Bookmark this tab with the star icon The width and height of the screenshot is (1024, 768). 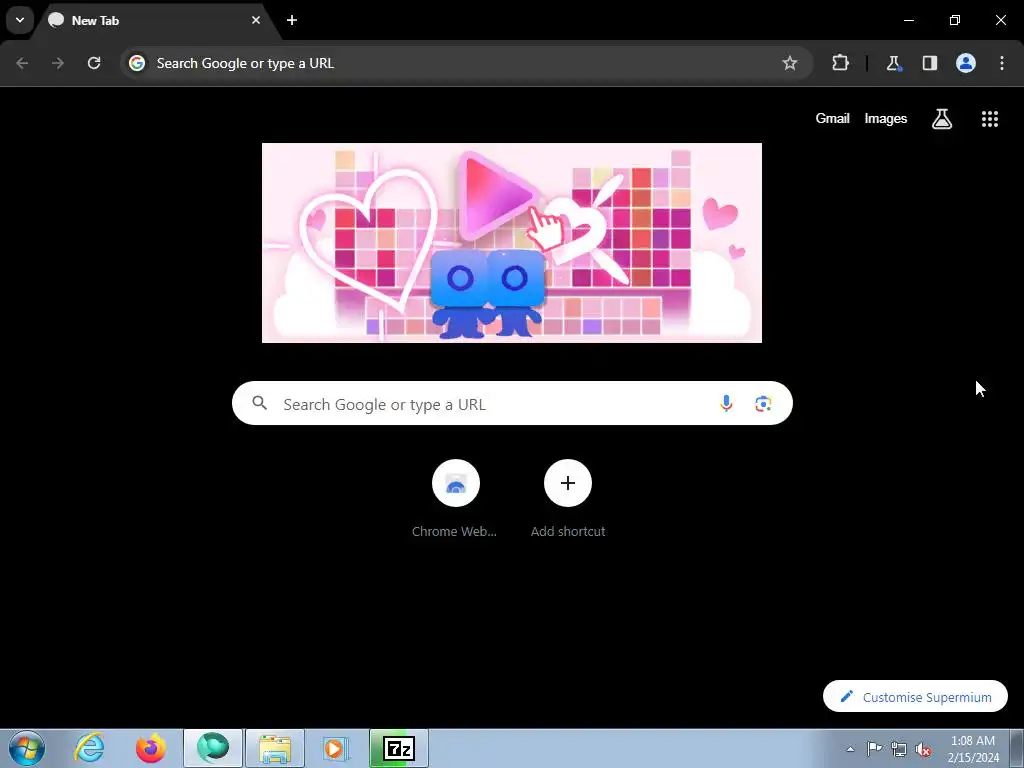coord(790,63)
